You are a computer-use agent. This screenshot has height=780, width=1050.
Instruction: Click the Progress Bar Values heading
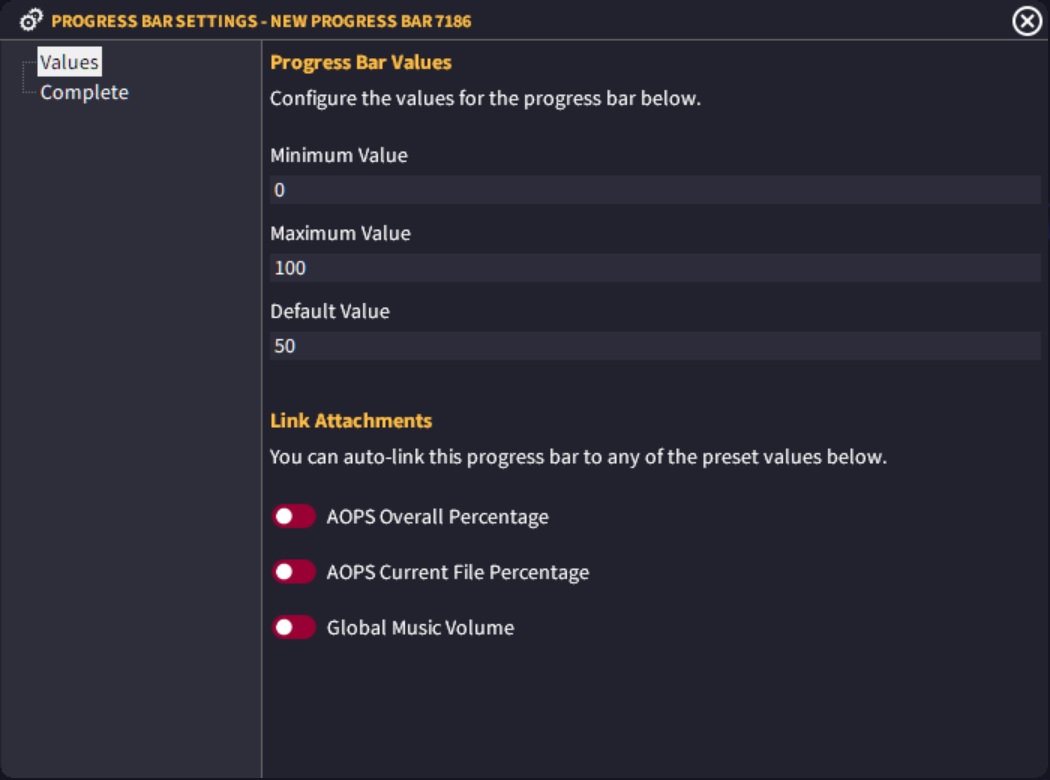362,62
